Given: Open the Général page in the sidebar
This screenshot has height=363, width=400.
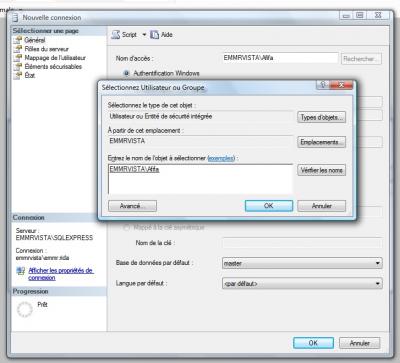Looking at the screenshot, I should [34, 40].
